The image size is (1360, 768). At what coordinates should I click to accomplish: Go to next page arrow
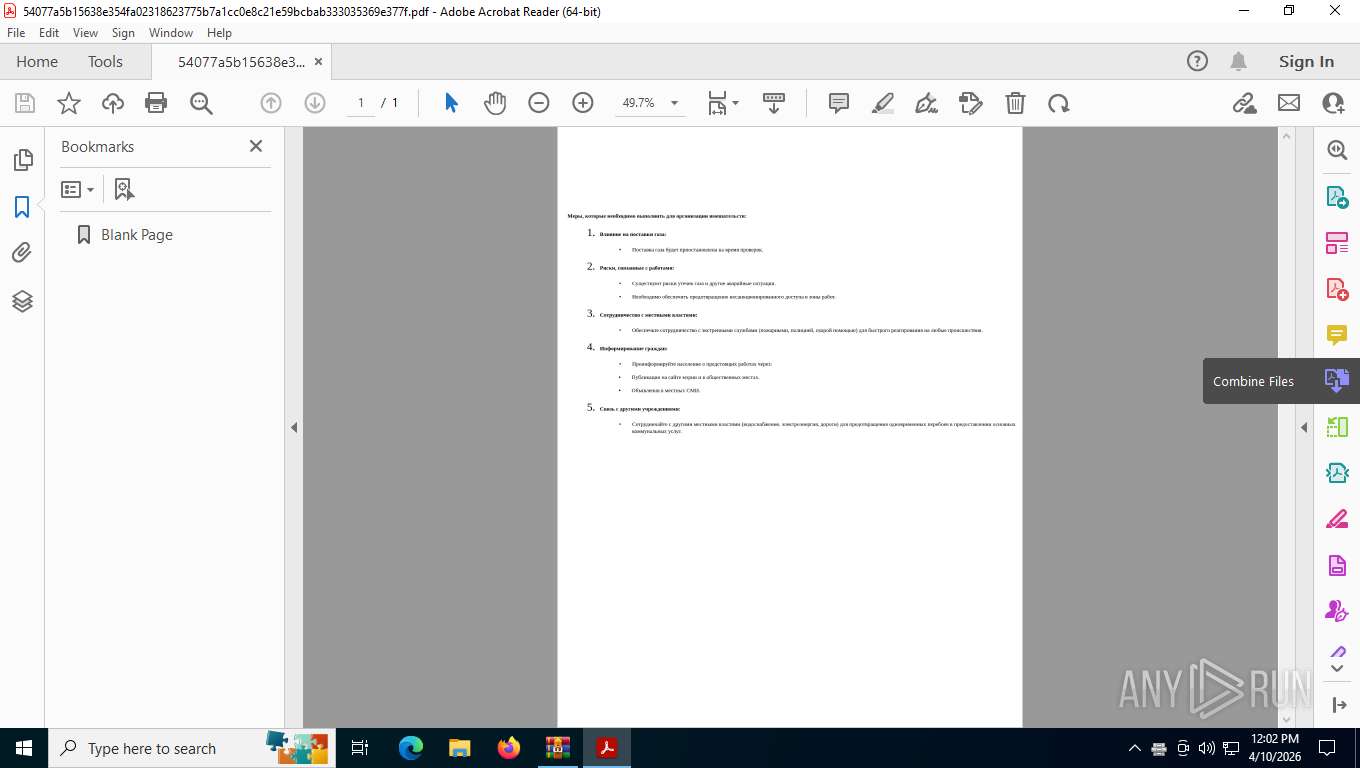[x=315, y=103]
